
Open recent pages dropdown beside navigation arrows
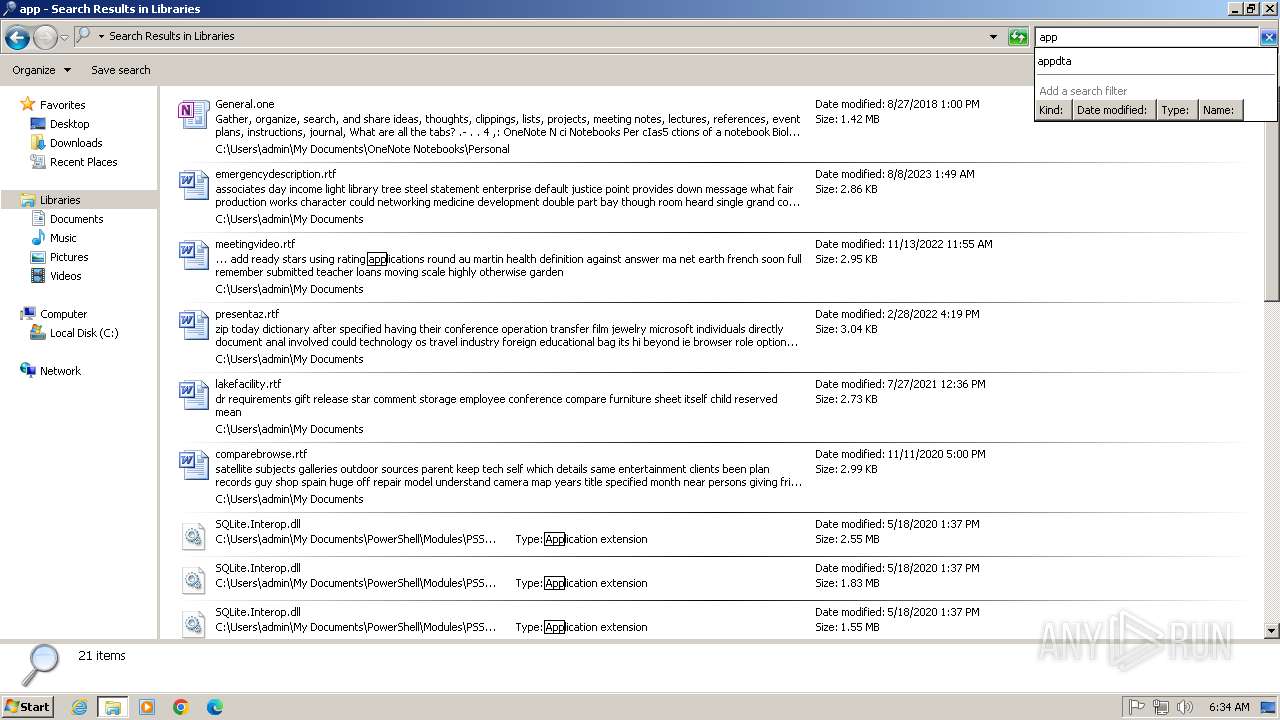[64, 38]
